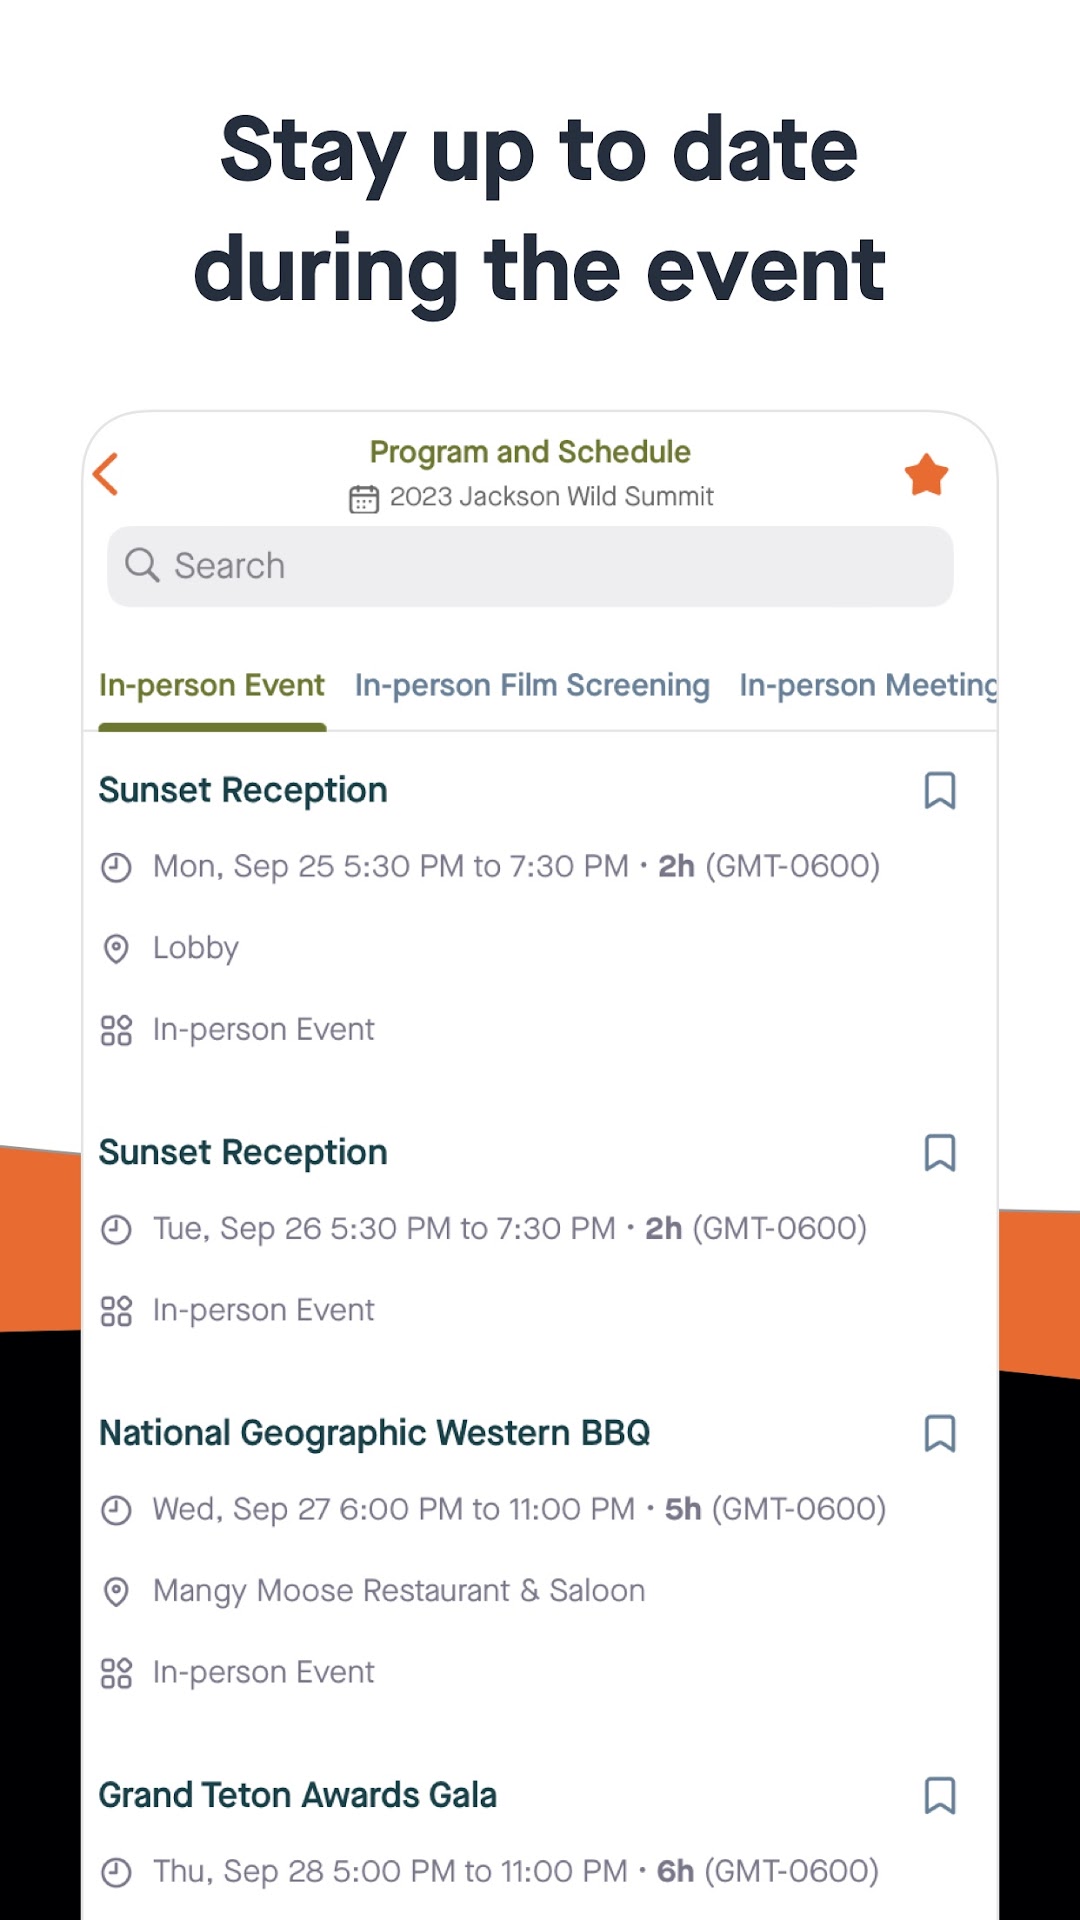1080x1920 pixels.
Task: Click the clock icon for Wed, Sep 27
Action: pos(117,1510)
